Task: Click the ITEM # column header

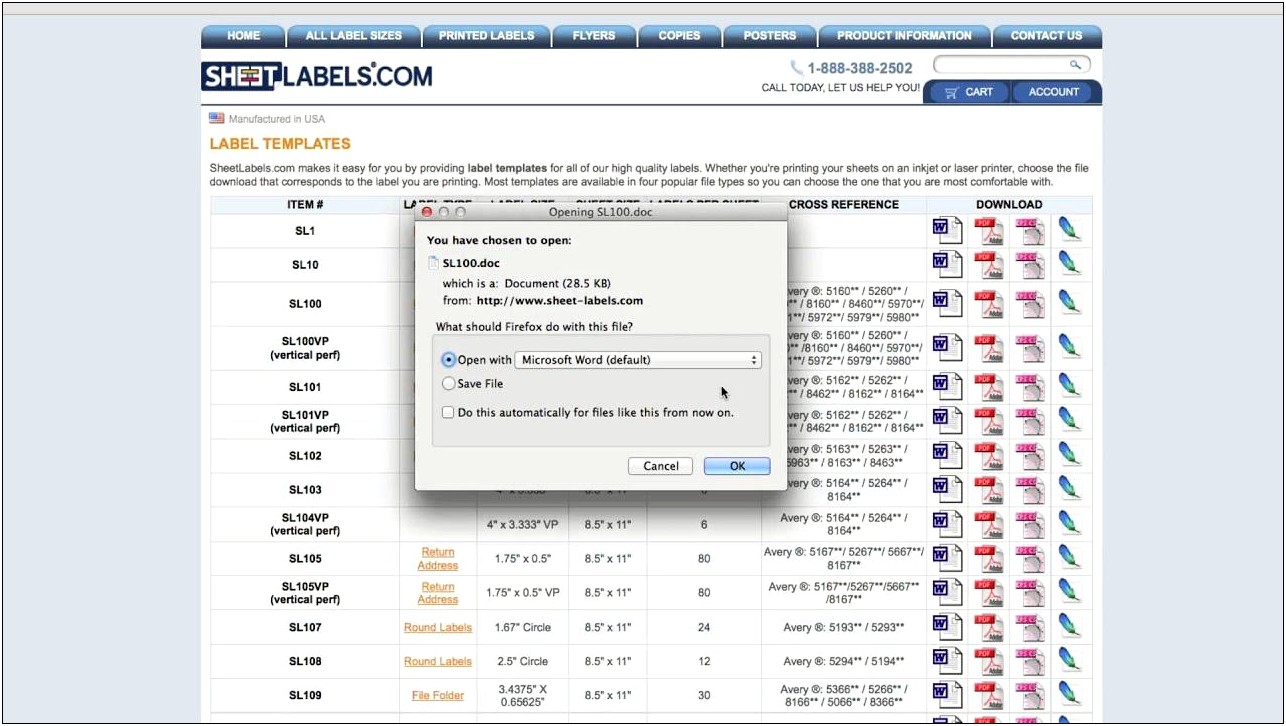Action: 305,205
